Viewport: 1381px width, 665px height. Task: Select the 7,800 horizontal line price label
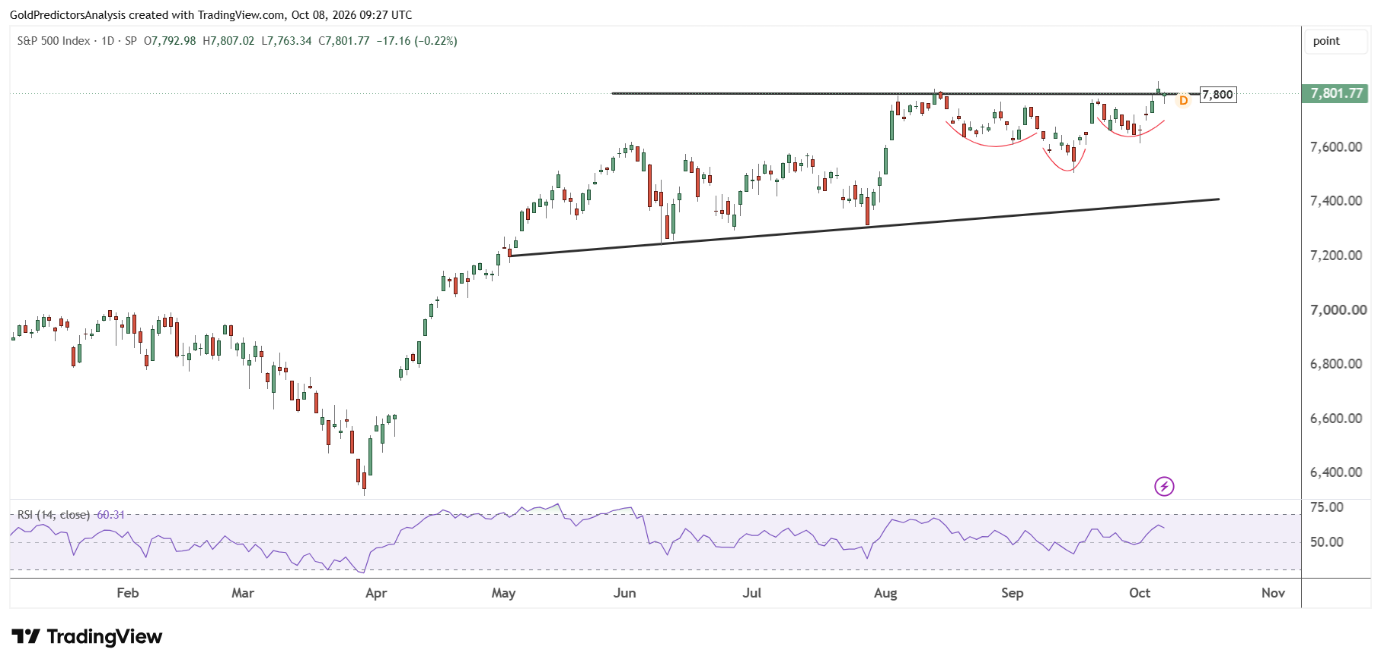1217,95
